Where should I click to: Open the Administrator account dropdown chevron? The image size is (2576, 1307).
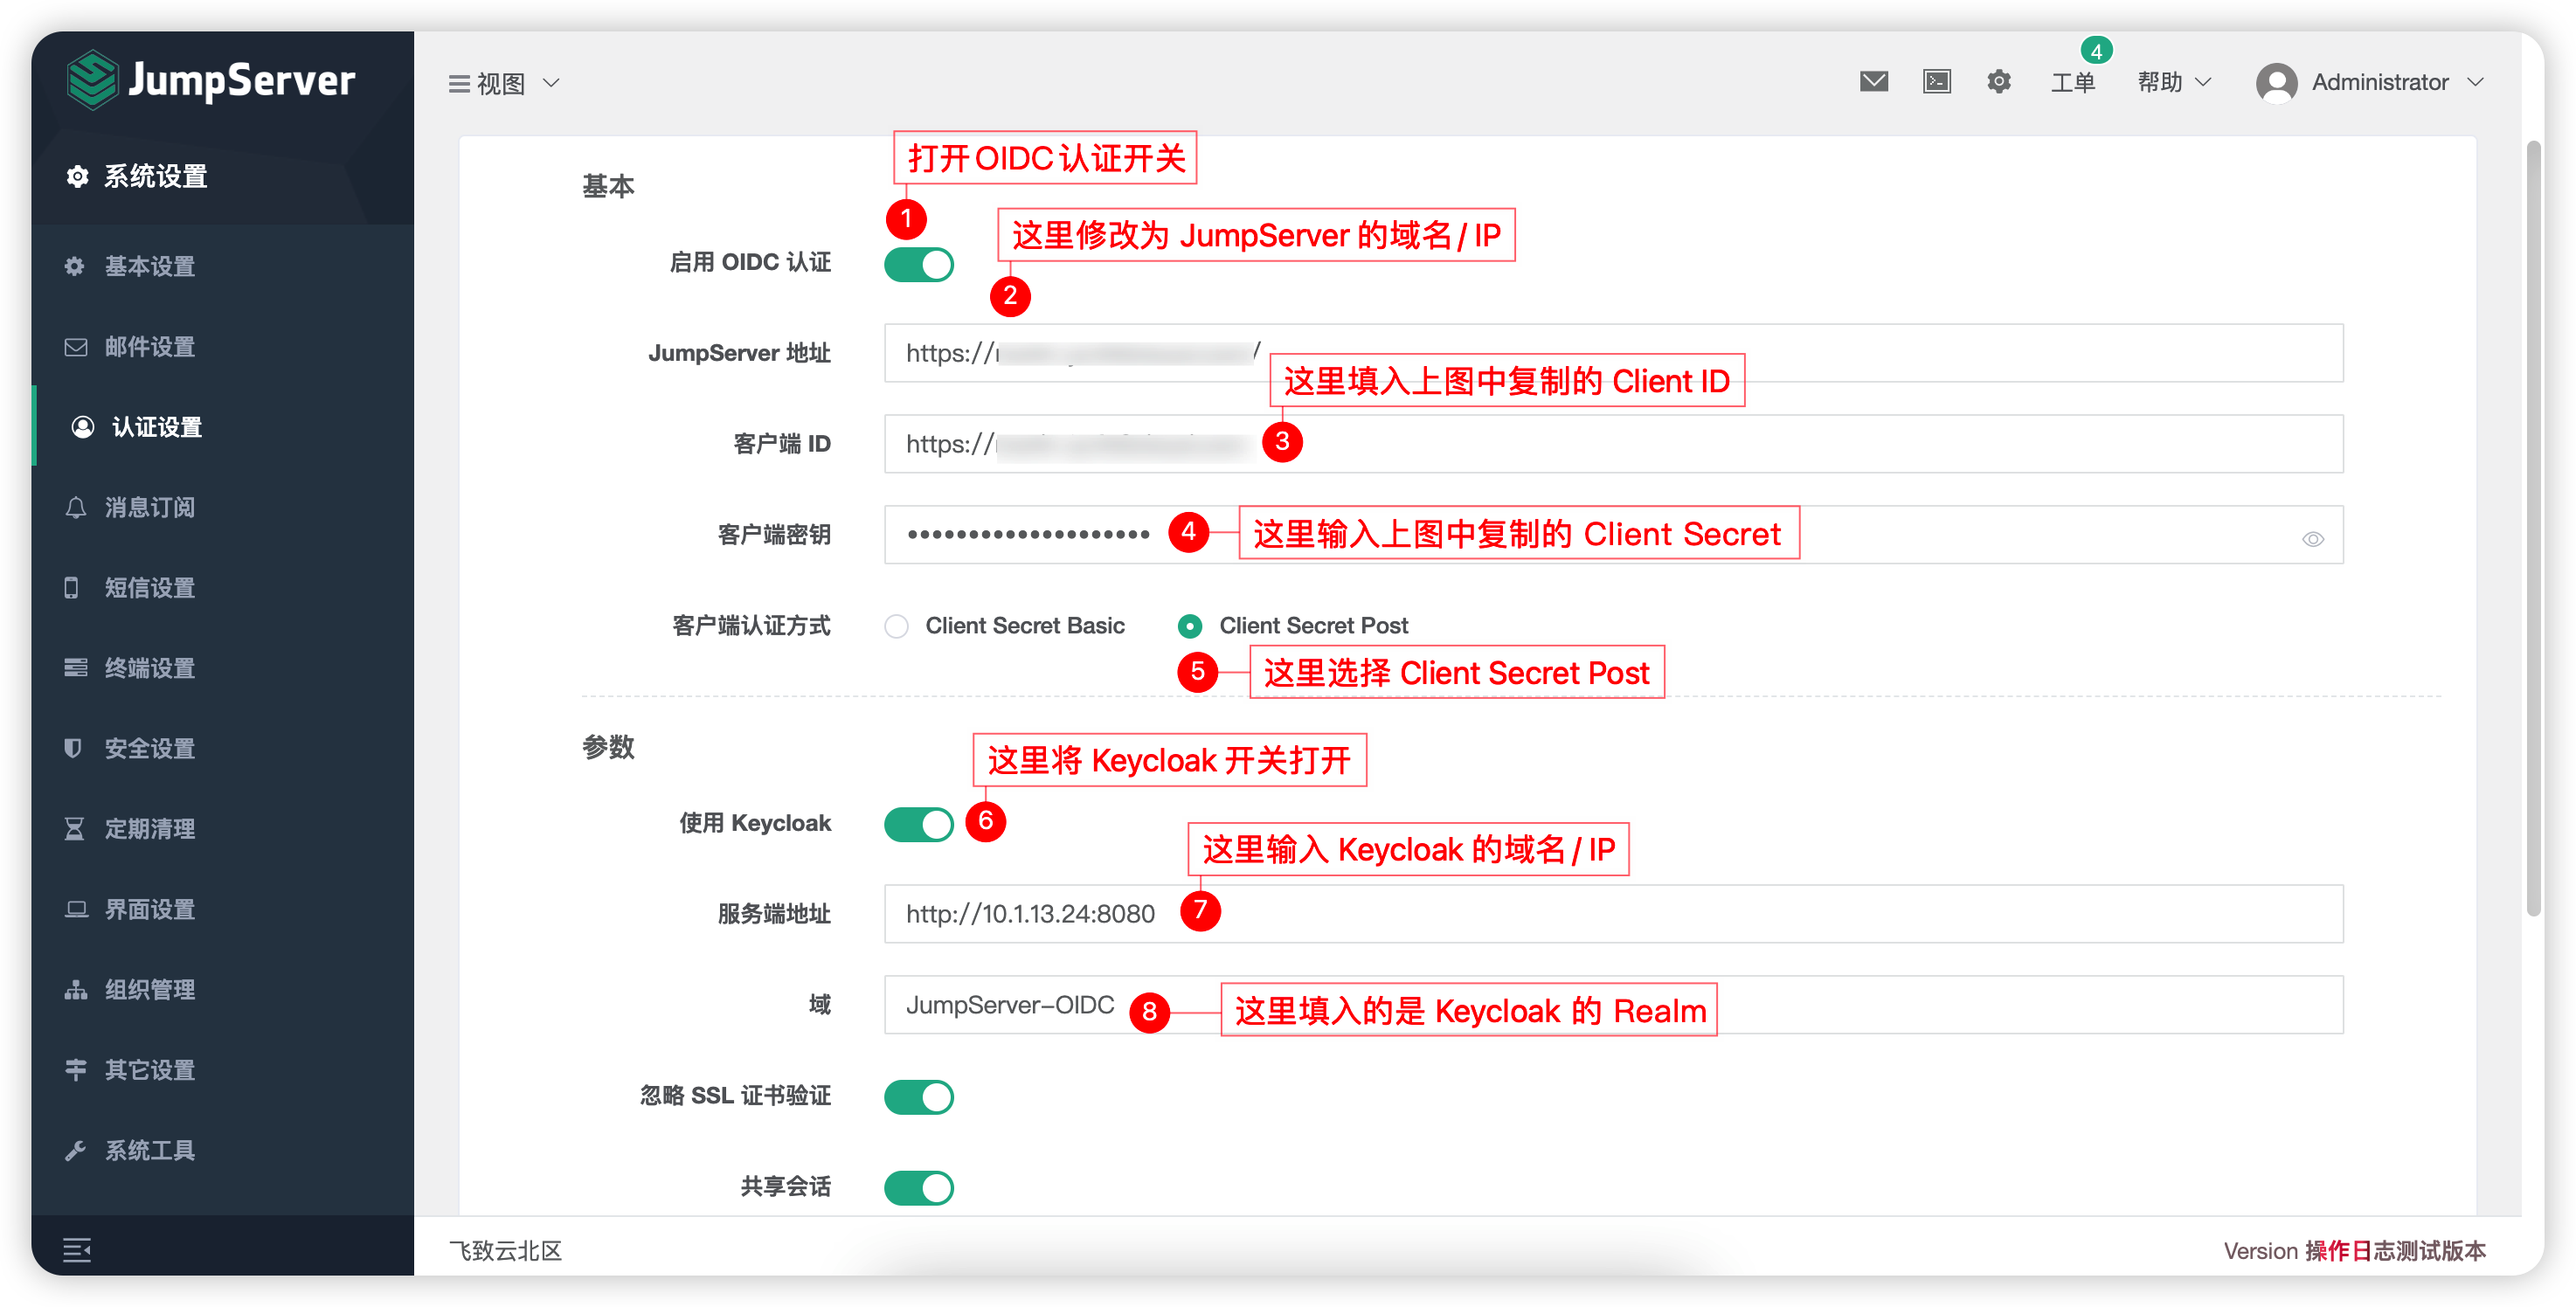(x=2476, y=82)
